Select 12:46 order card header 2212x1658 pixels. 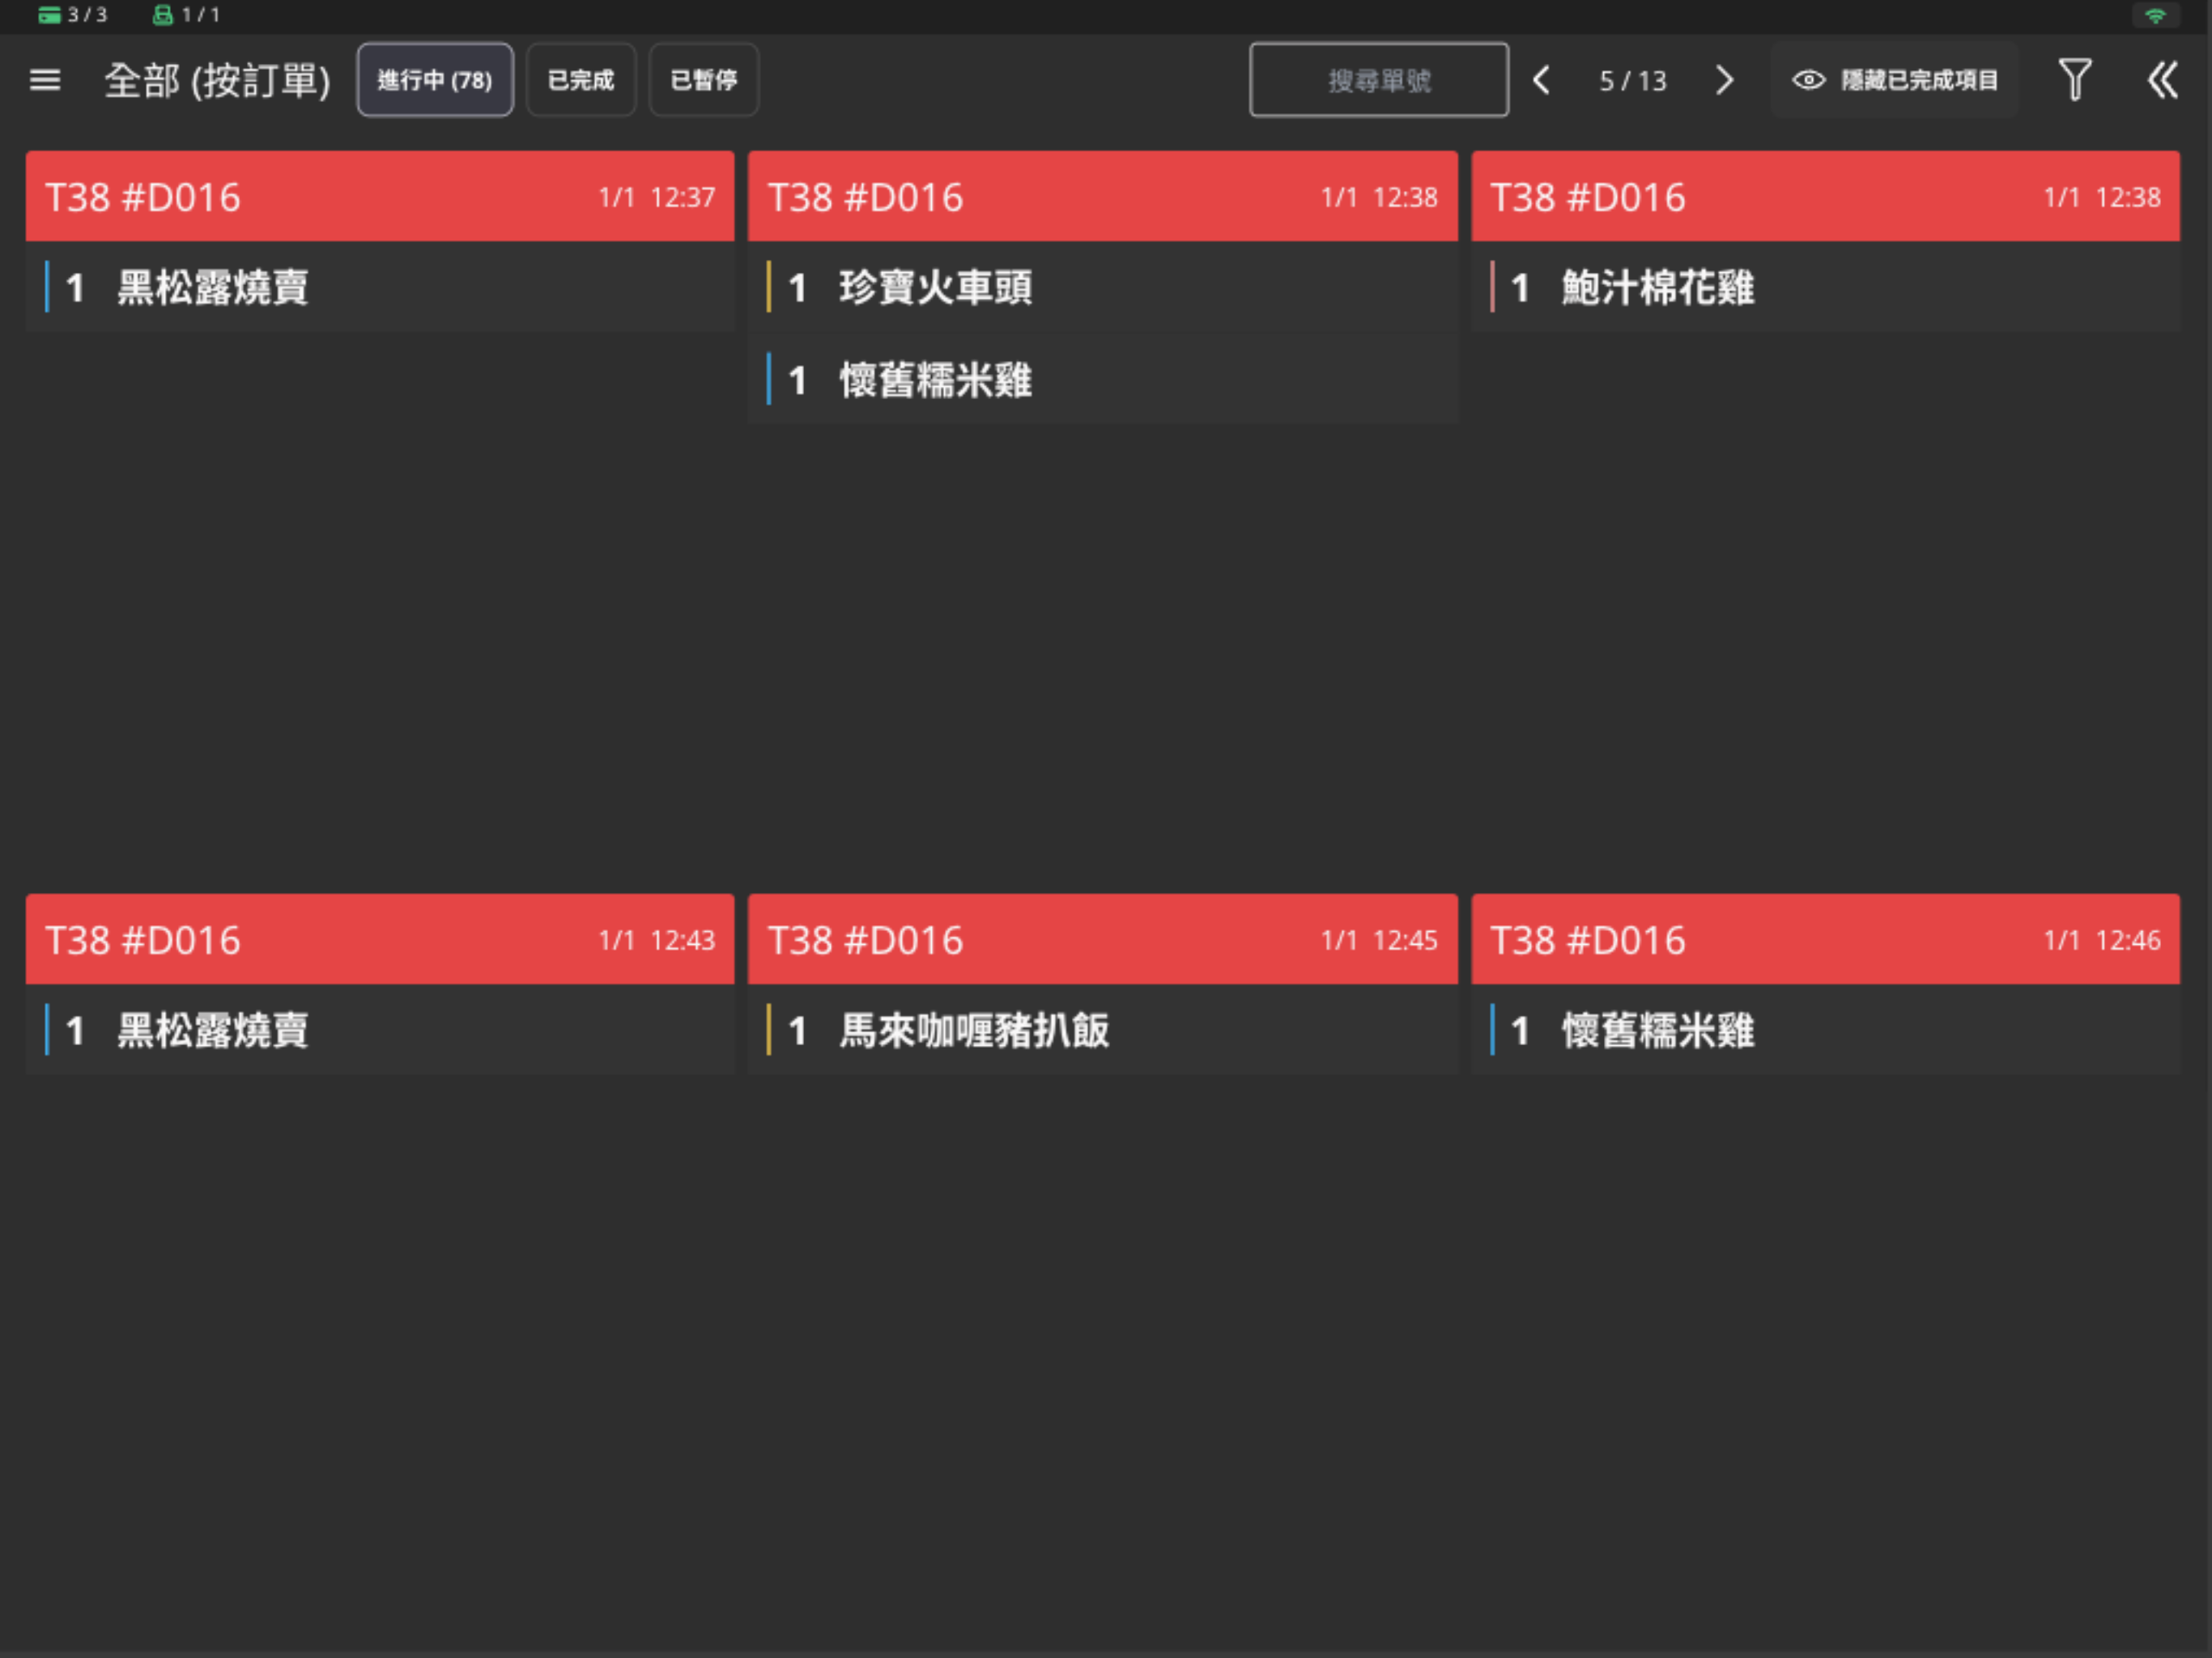click(1825, 940)
